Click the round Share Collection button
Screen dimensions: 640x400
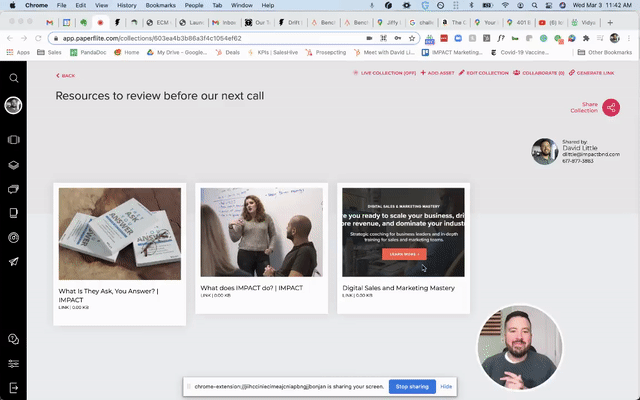[x=611, y=108]
